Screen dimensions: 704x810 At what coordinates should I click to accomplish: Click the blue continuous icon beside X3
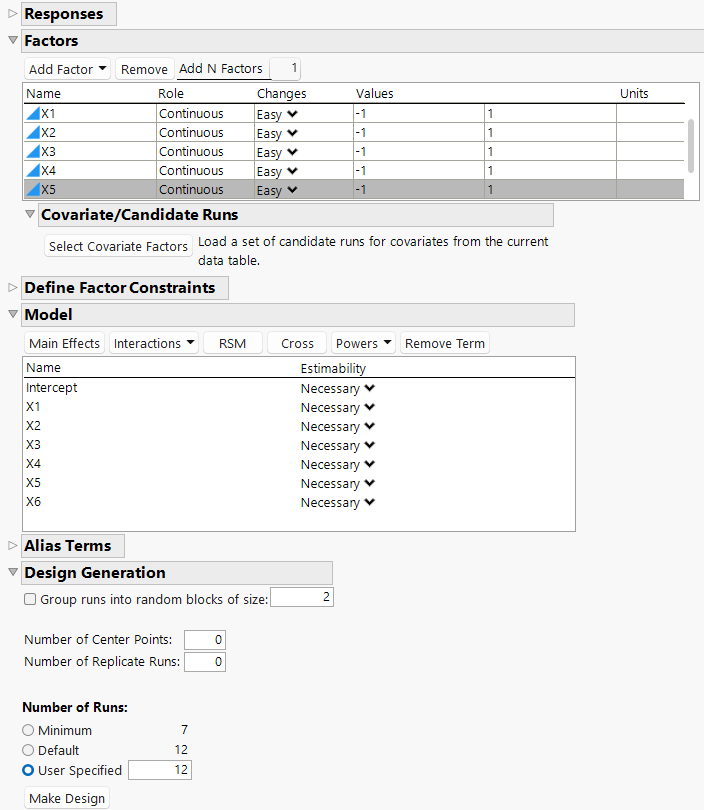(32, 152)
